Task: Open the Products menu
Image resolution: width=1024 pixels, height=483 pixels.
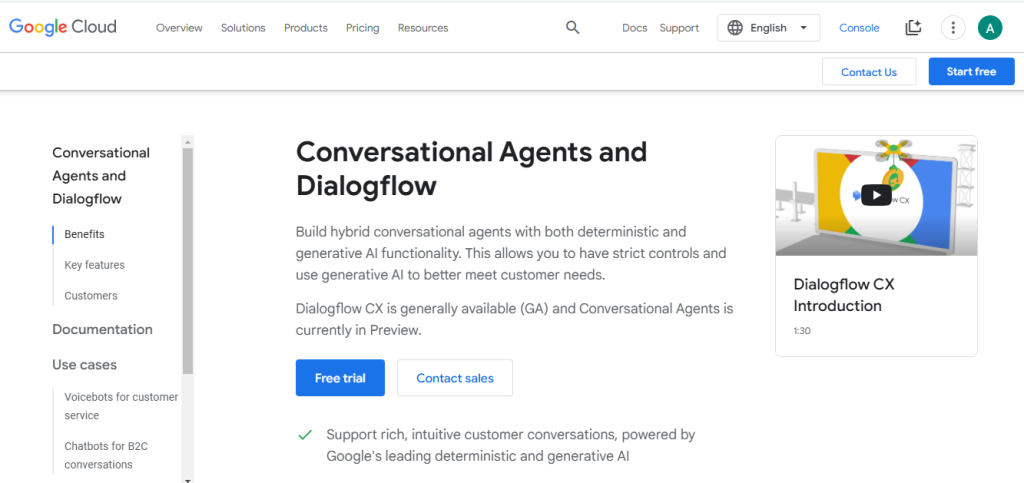Action: click(306, 28)
